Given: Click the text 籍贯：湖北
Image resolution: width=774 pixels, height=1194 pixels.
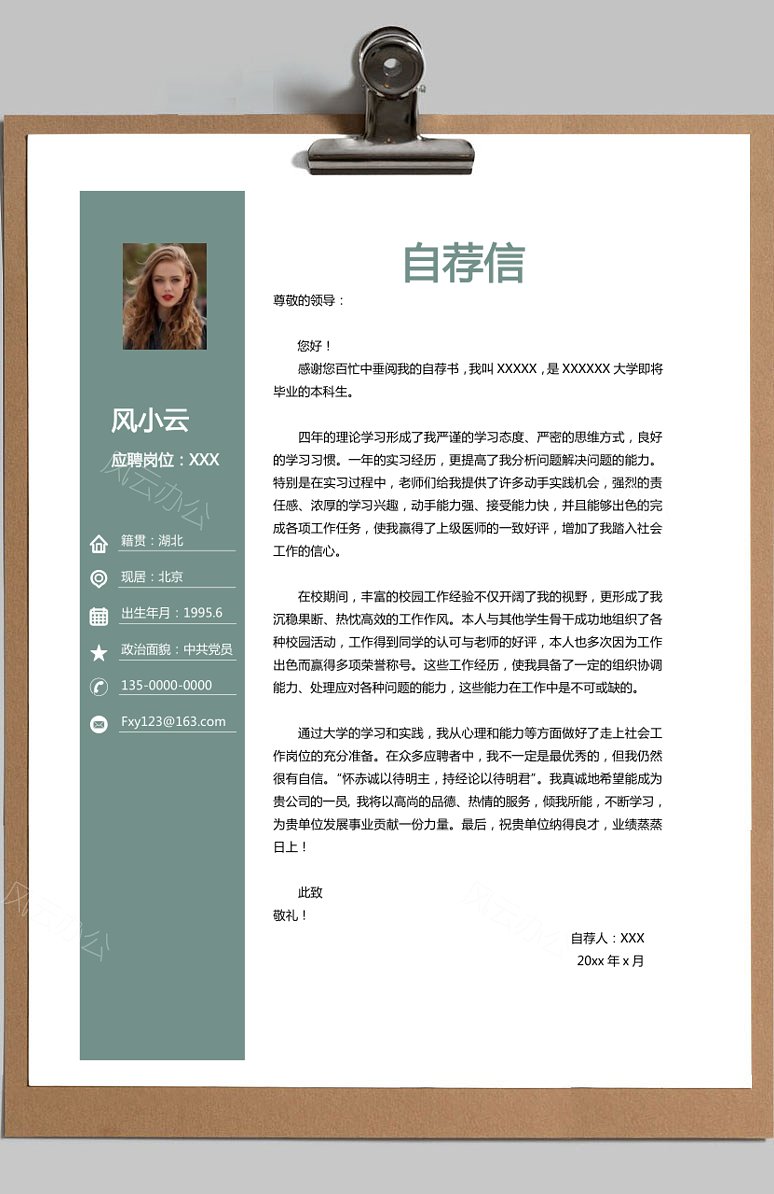Looking at the screenshot, I should pos(152,541).
